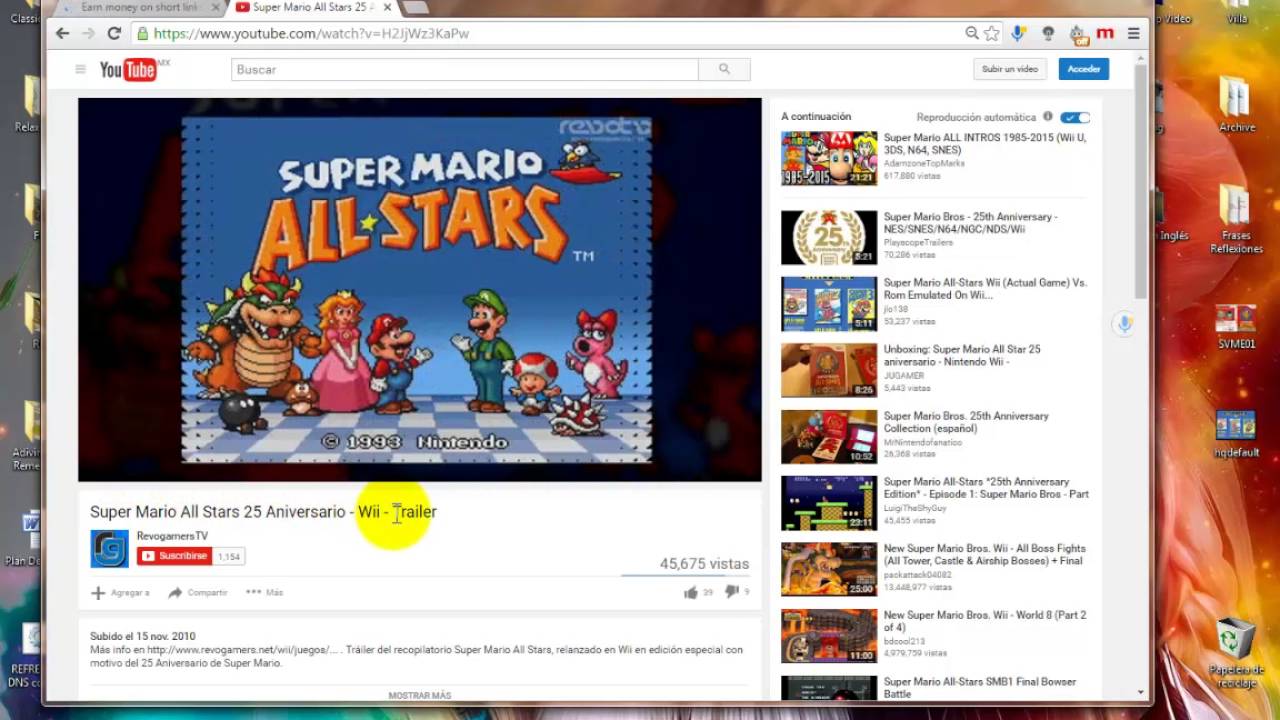Click the "Subido el 15 nov. 2010" date

click(143, 636)
